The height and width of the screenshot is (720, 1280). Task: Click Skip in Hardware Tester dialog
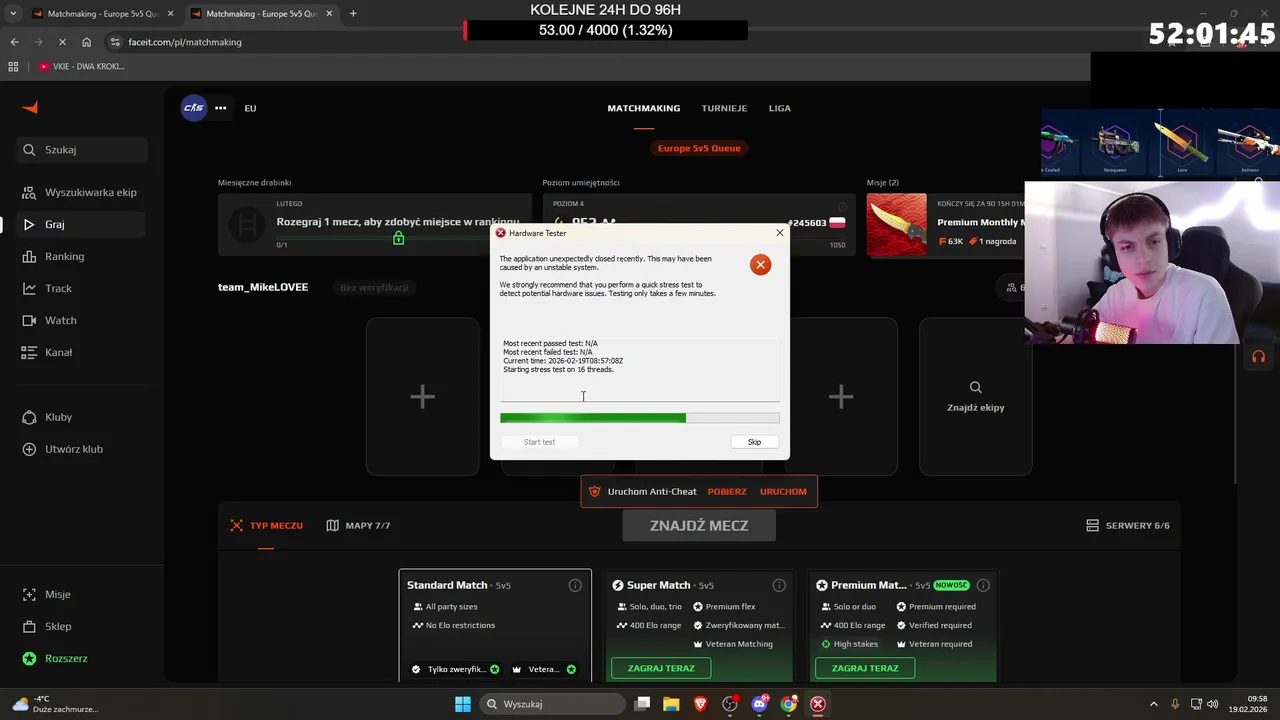pyautogui.click(x=754, y=442)
